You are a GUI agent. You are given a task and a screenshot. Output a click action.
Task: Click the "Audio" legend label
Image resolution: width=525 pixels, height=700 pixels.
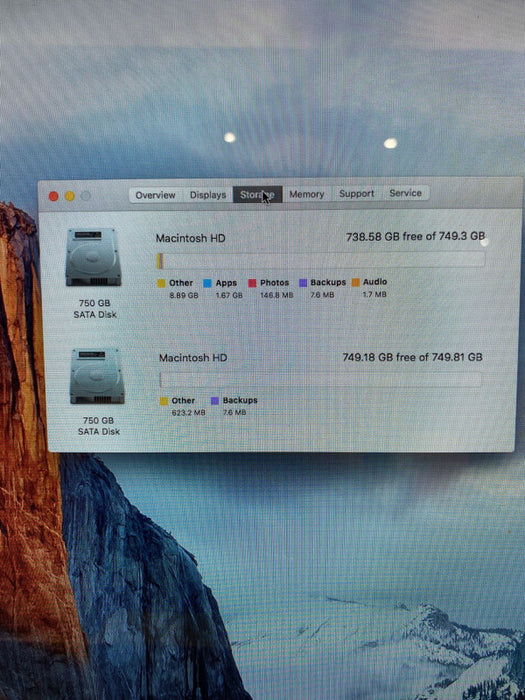(375, 282)
